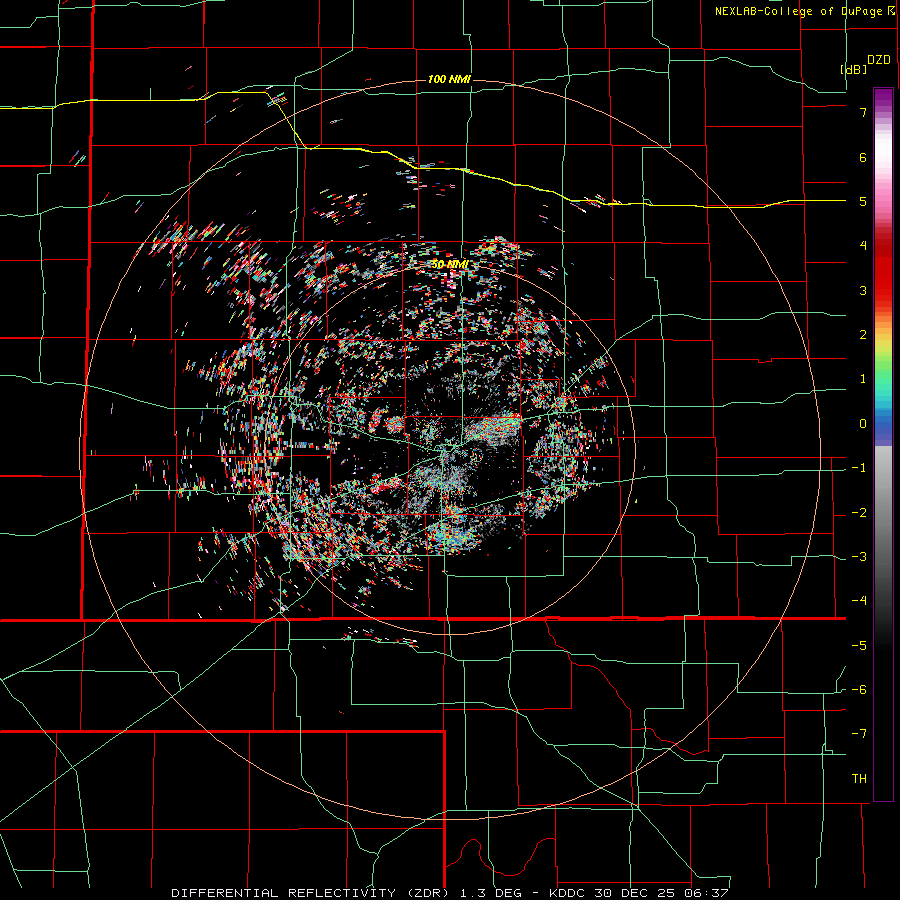Click the -6 value on color scale

point(859,690)
